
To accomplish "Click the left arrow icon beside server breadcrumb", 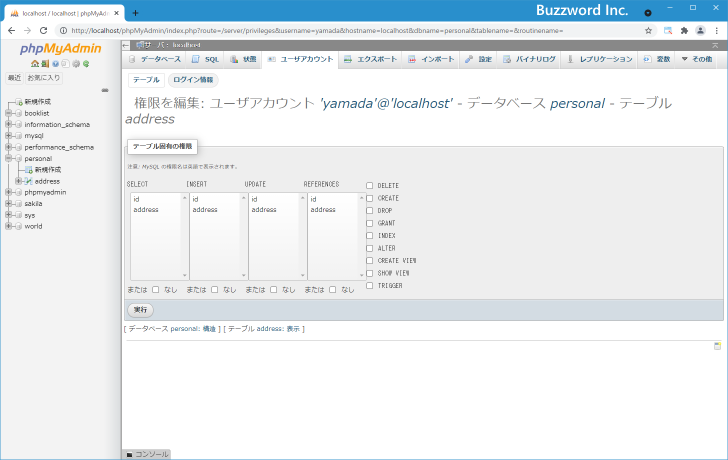I will pos(126,45).
